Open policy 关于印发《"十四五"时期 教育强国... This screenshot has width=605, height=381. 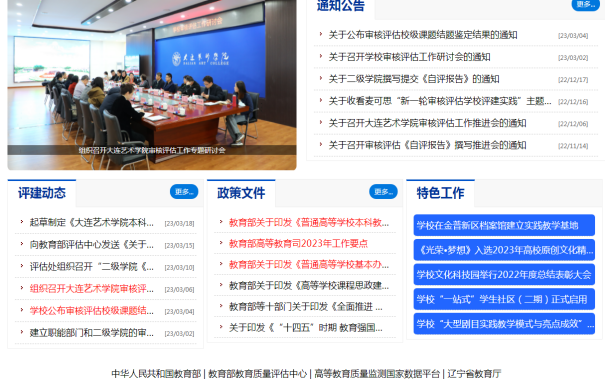(306, 328)
